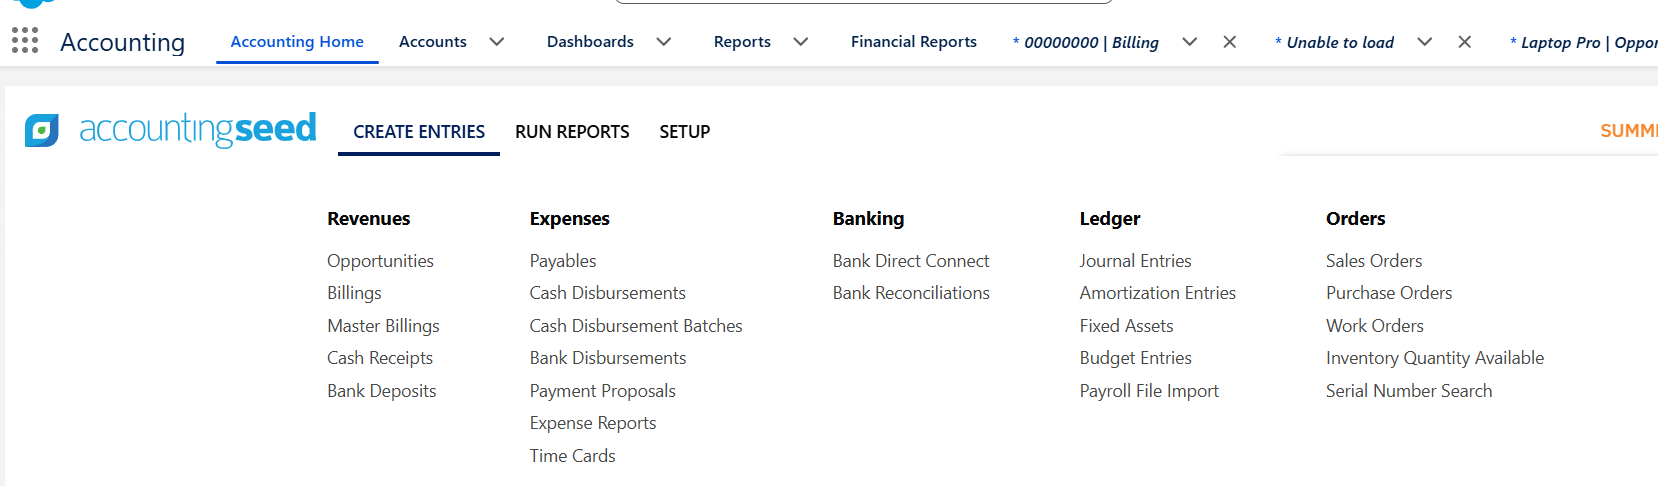Open the Inventory Quantity Available link
Image resolution: width=1658 pixels, height=486 pixels.
pos(1435,358)
